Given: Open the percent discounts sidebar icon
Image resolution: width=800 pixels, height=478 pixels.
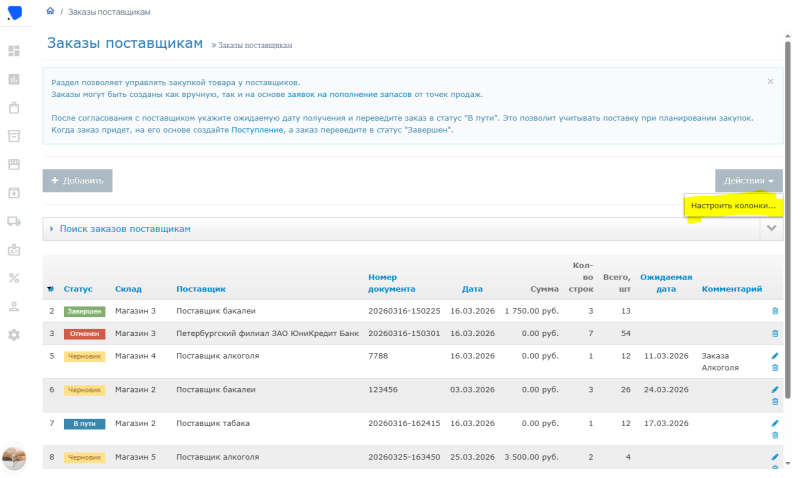Looking at the screenshot, I should 14,278.
